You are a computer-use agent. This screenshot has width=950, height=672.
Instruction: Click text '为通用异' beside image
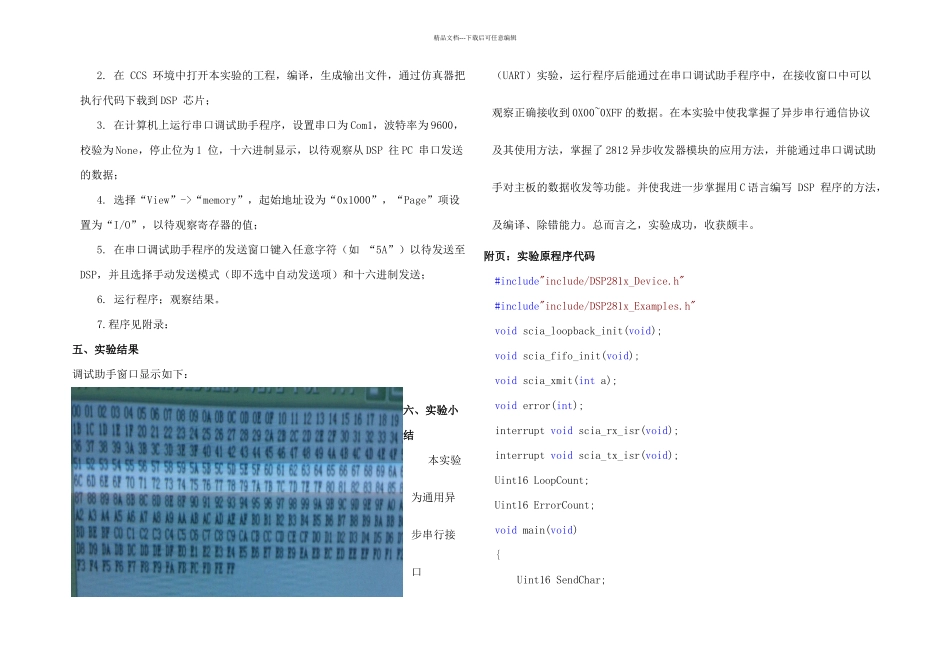coord(433,497)
